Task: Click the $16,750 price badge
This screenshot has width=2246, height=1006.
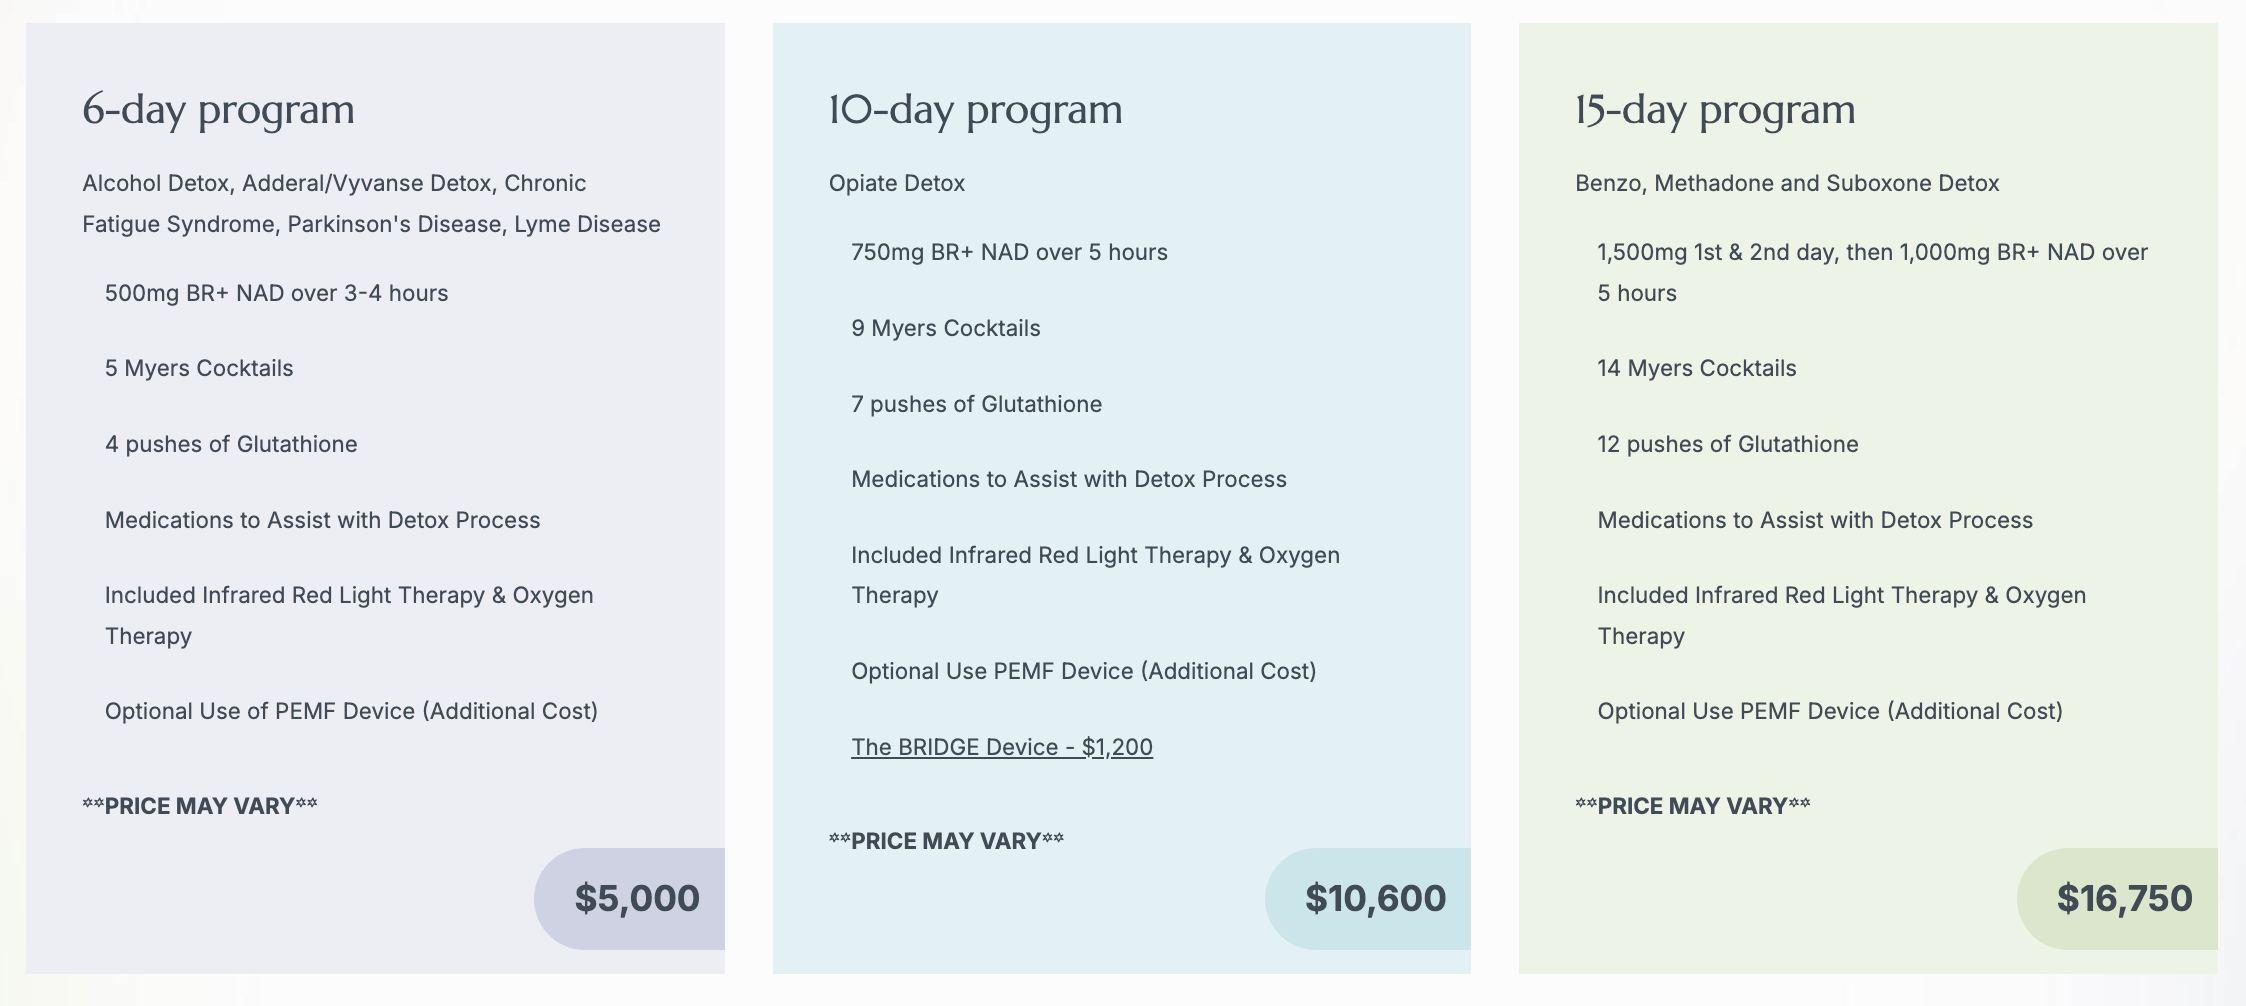Action: pyautogui.click(x=2123, y=898)
